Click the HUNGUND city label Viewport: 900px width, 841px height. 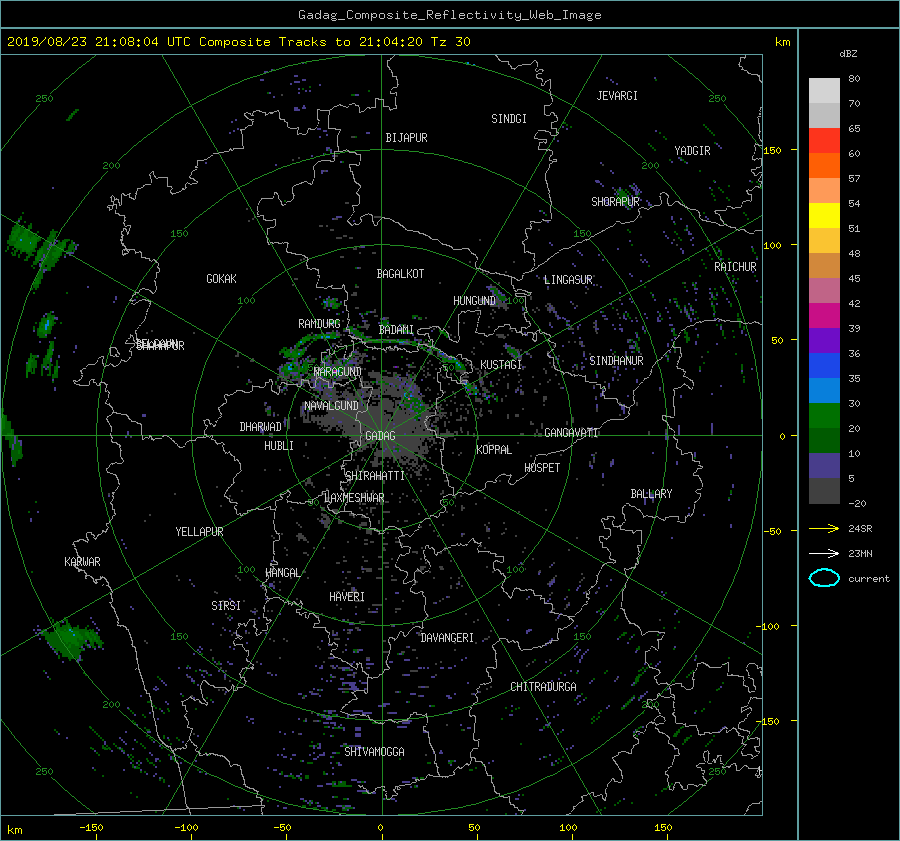[x=474, y=301]
